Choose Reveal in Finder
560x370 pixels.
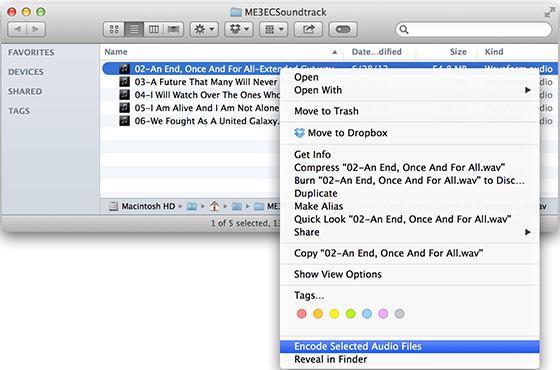coord(410,359)
